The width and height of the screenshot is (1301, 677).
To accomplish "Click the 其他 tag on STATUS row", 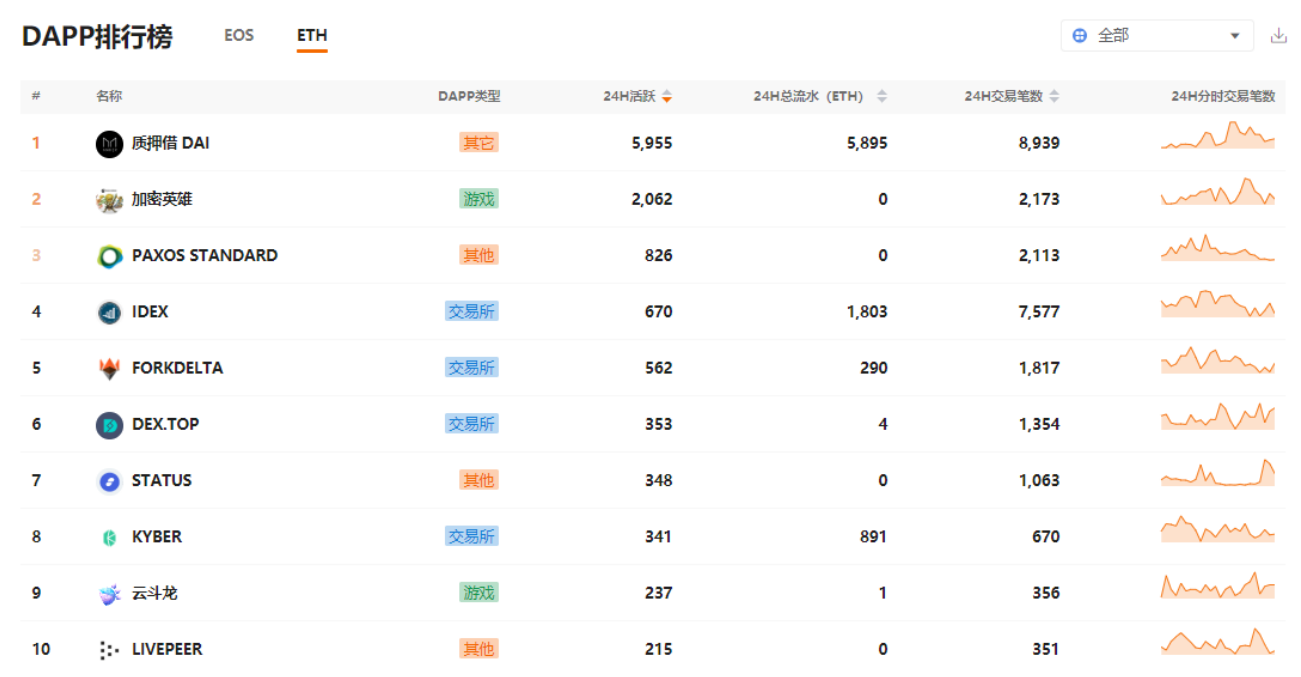I will [x=478, y=480].
